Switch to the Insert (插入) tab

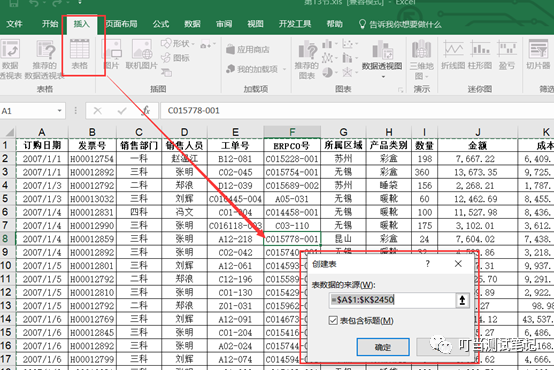tap(81, 24)
